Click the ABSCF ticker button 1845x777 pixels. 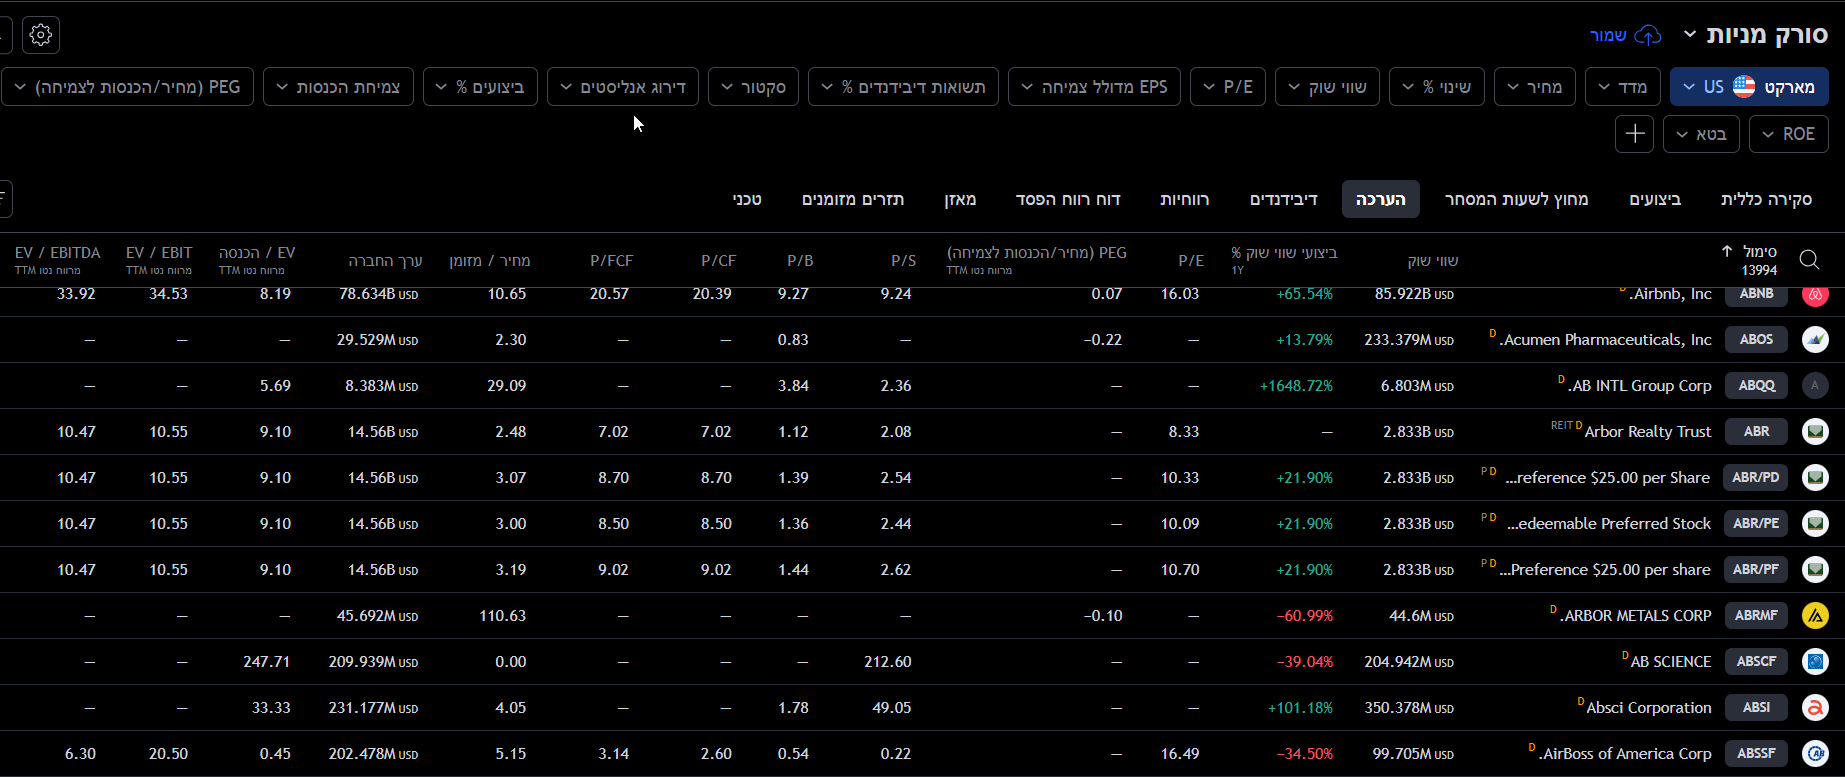pyautogui.click(x=1757, y=662)
